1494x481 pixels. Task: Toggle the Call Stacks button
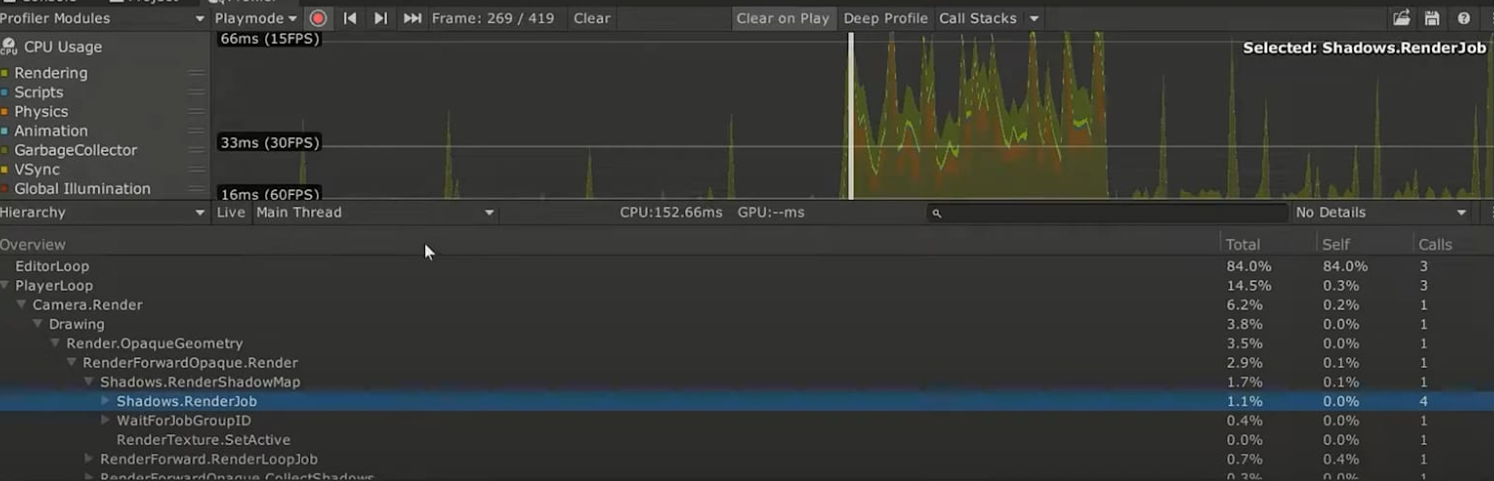point(977,18)
